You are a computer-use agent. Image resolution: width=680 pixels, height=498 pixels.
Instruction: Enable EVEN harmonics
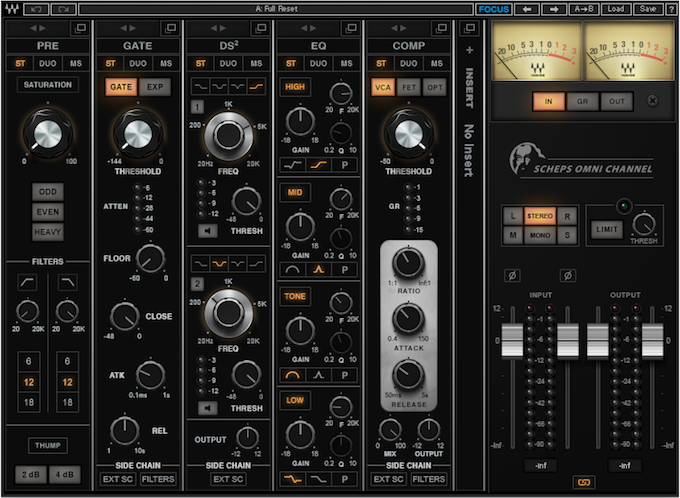(48, 212)
